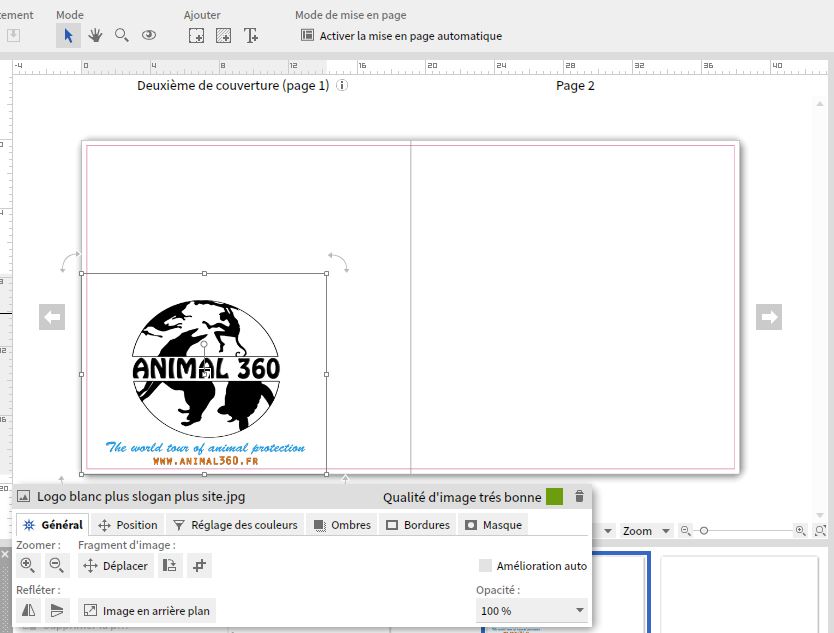Screen dimensions: 834x633
Task: Close the bottom panel with X
Action: coord(5,554)
